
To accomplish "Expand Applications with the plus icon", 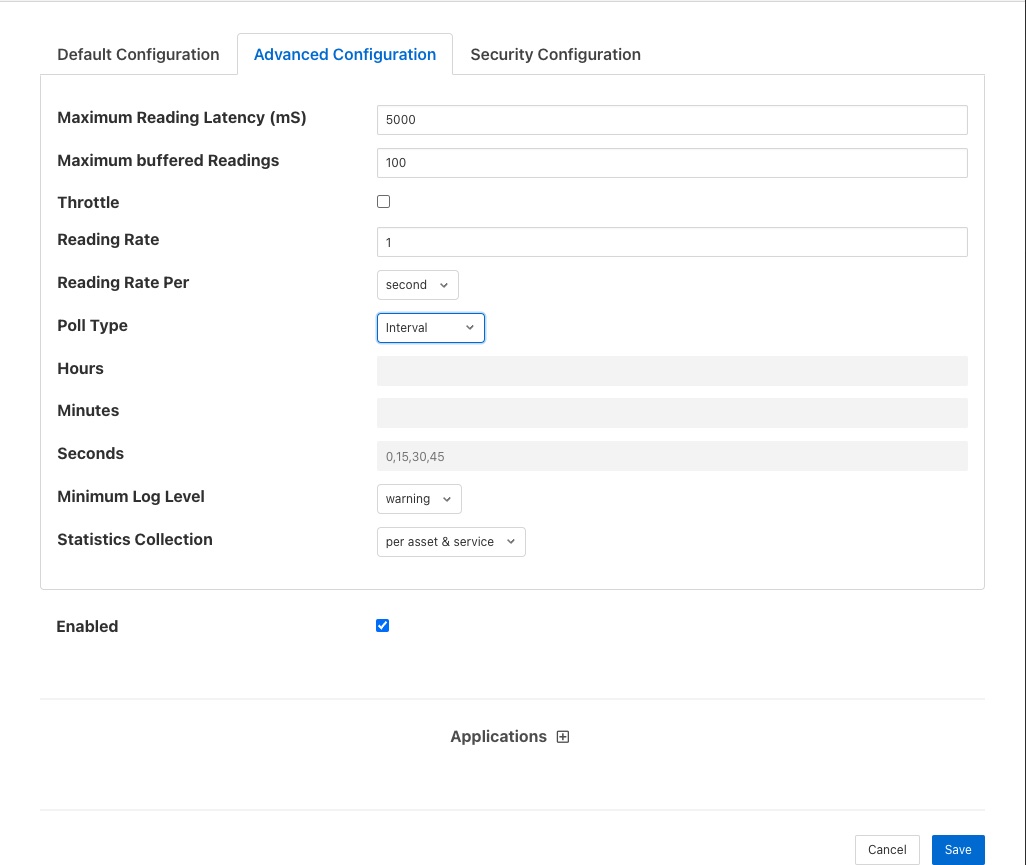I will coord(563,737).
